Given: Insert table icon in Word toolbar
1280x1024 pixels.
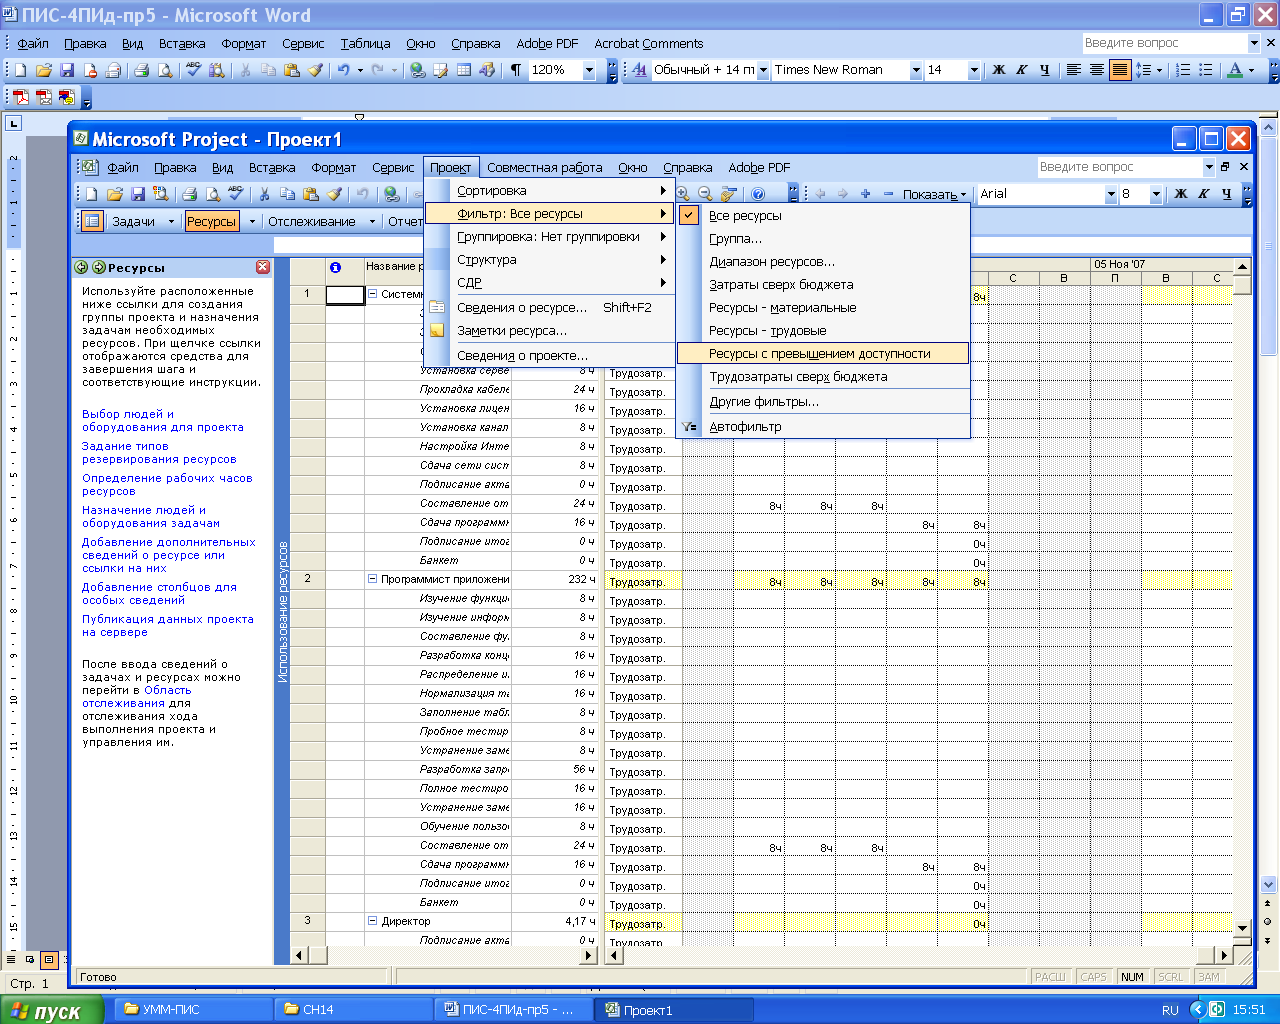Looking at the screenshot, I should click(x=464, y=70).
